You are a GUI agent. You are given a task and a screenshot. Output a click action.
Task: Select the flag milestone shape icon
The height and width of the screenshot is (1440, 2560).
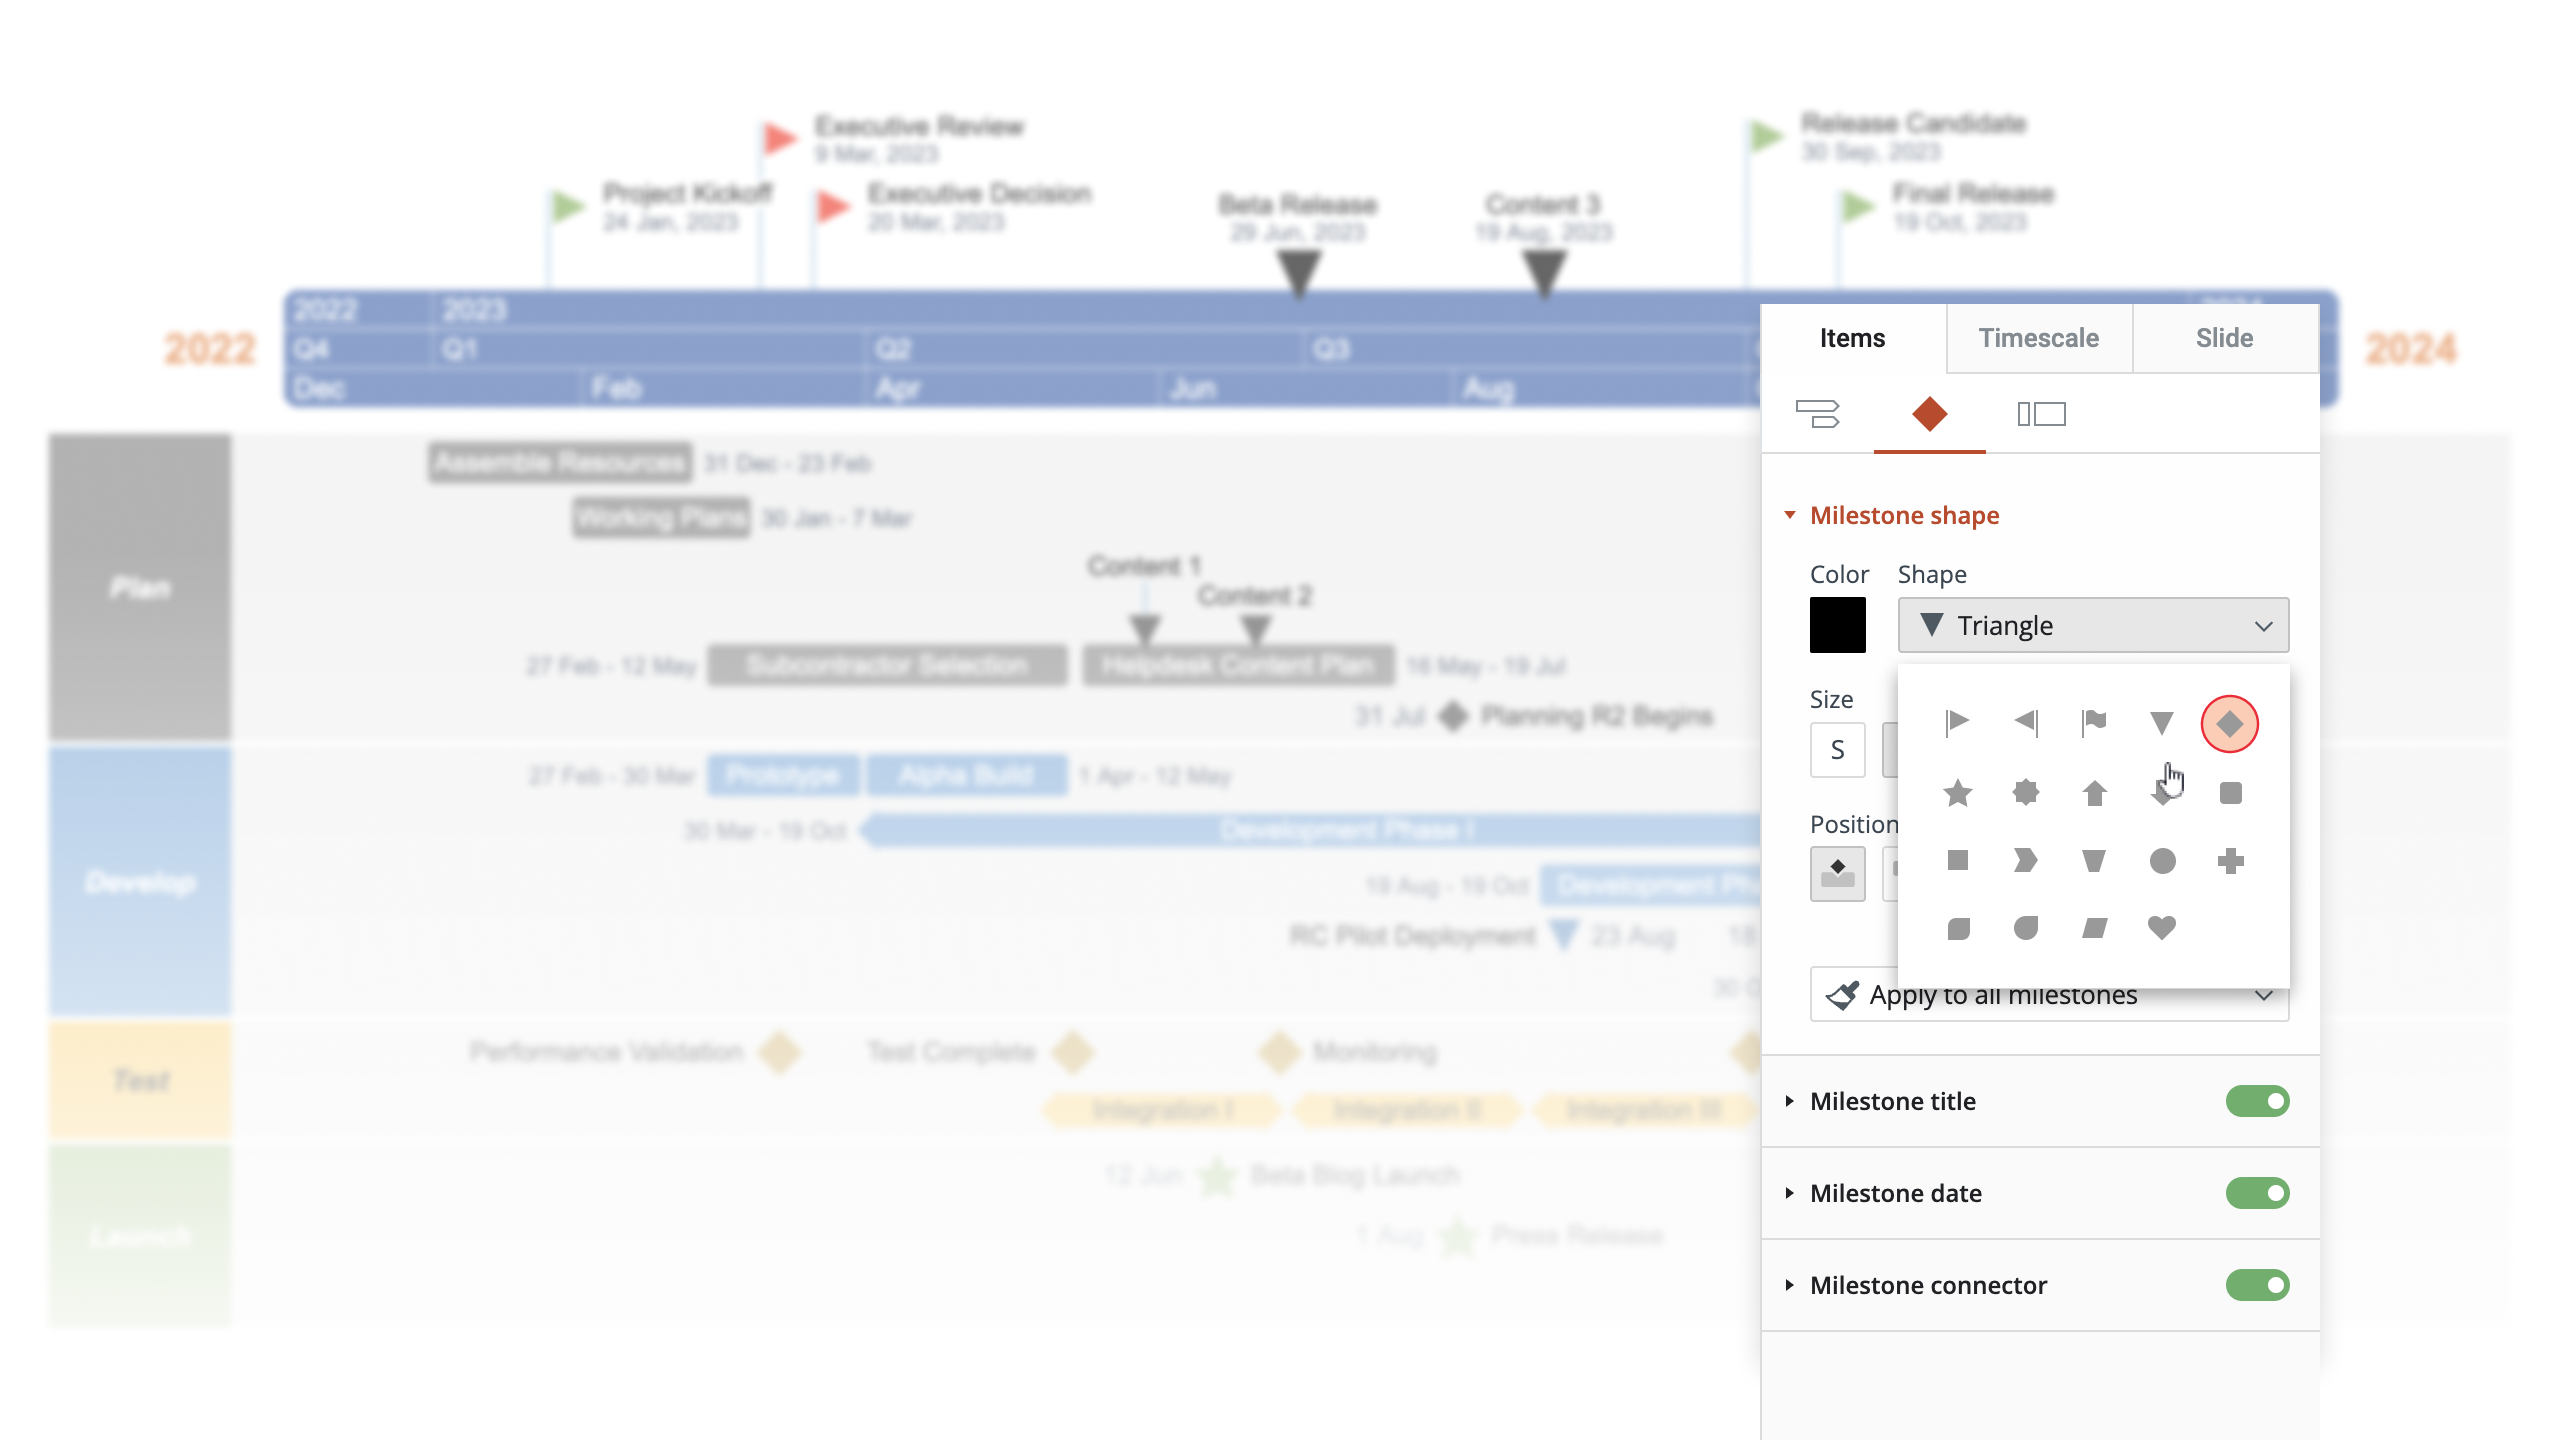(2094, 723)
